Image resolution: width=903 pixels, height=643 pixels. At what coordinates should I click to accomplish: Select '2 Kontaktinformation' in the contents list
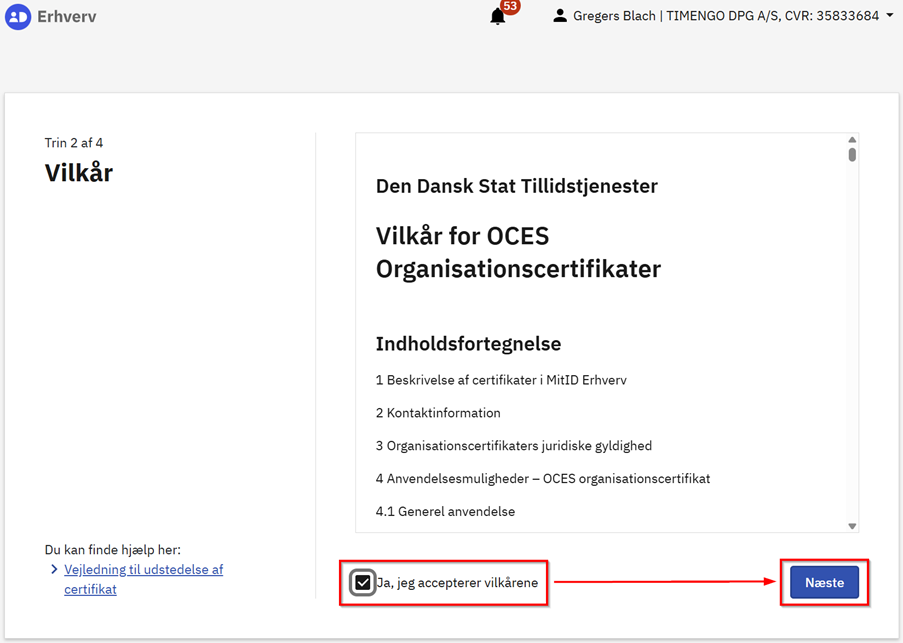point(438,413)
